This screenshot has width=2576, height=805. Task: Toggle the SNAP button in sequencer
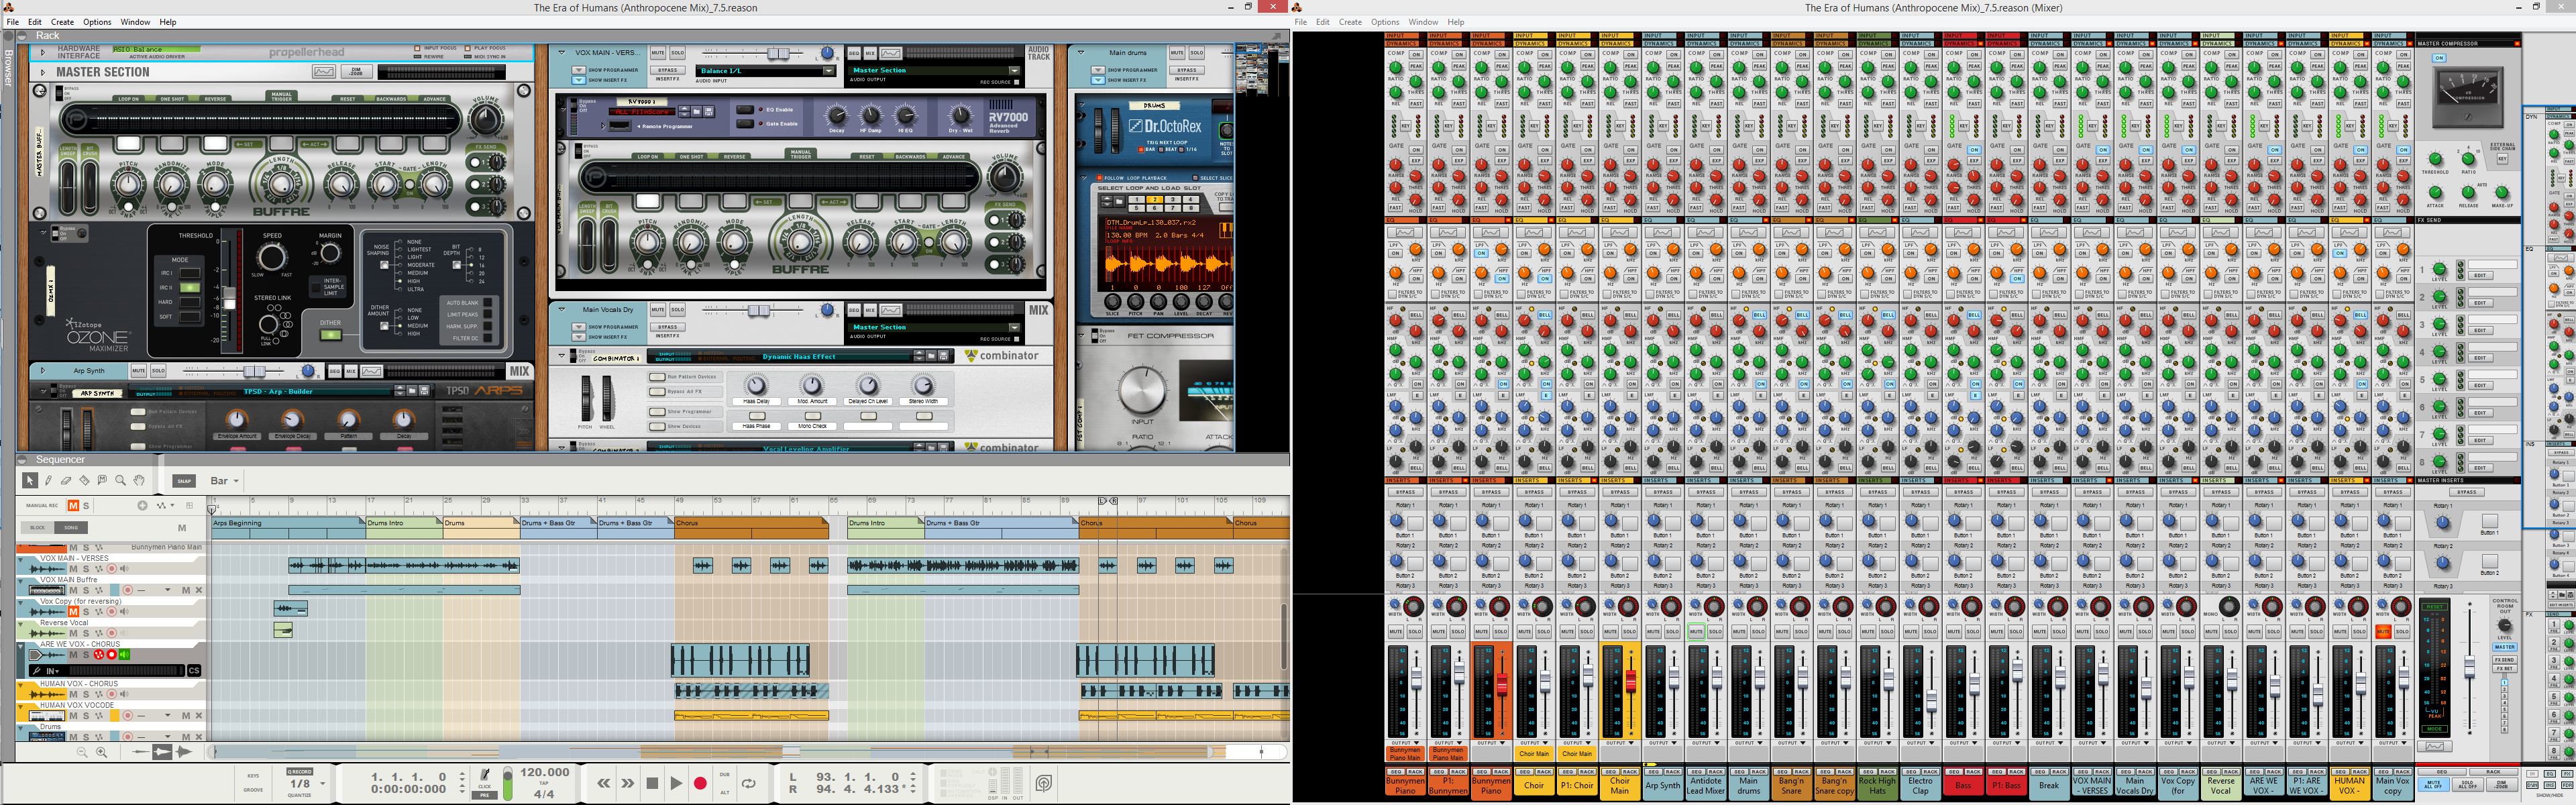pos(184,481)
